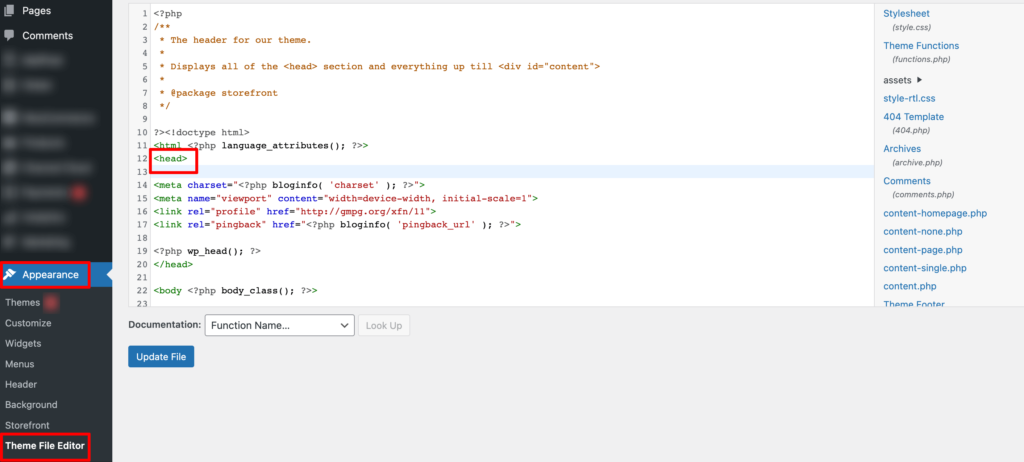Viewport: 1024px width, 462px height.
Task: Click the @package storefront comment line
Action: pyautogui.click(x=218, y=93)
